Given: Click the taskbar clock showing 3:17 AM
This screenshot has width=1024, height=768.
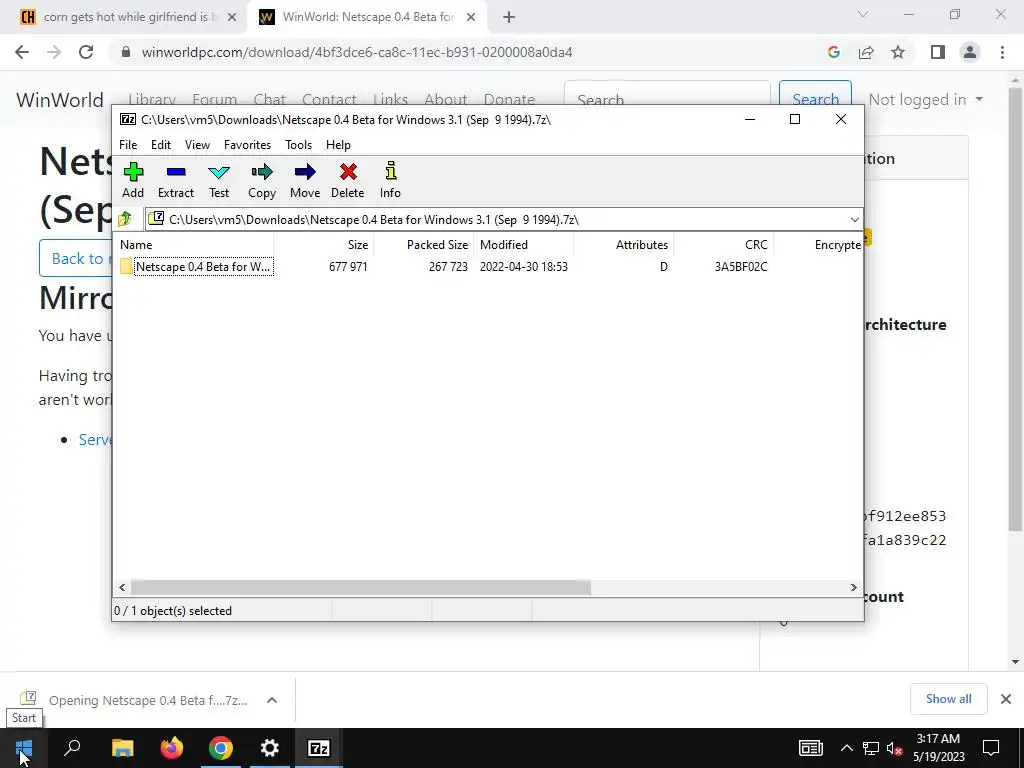Looking at the screenshot, I should [x=938, y=748].
